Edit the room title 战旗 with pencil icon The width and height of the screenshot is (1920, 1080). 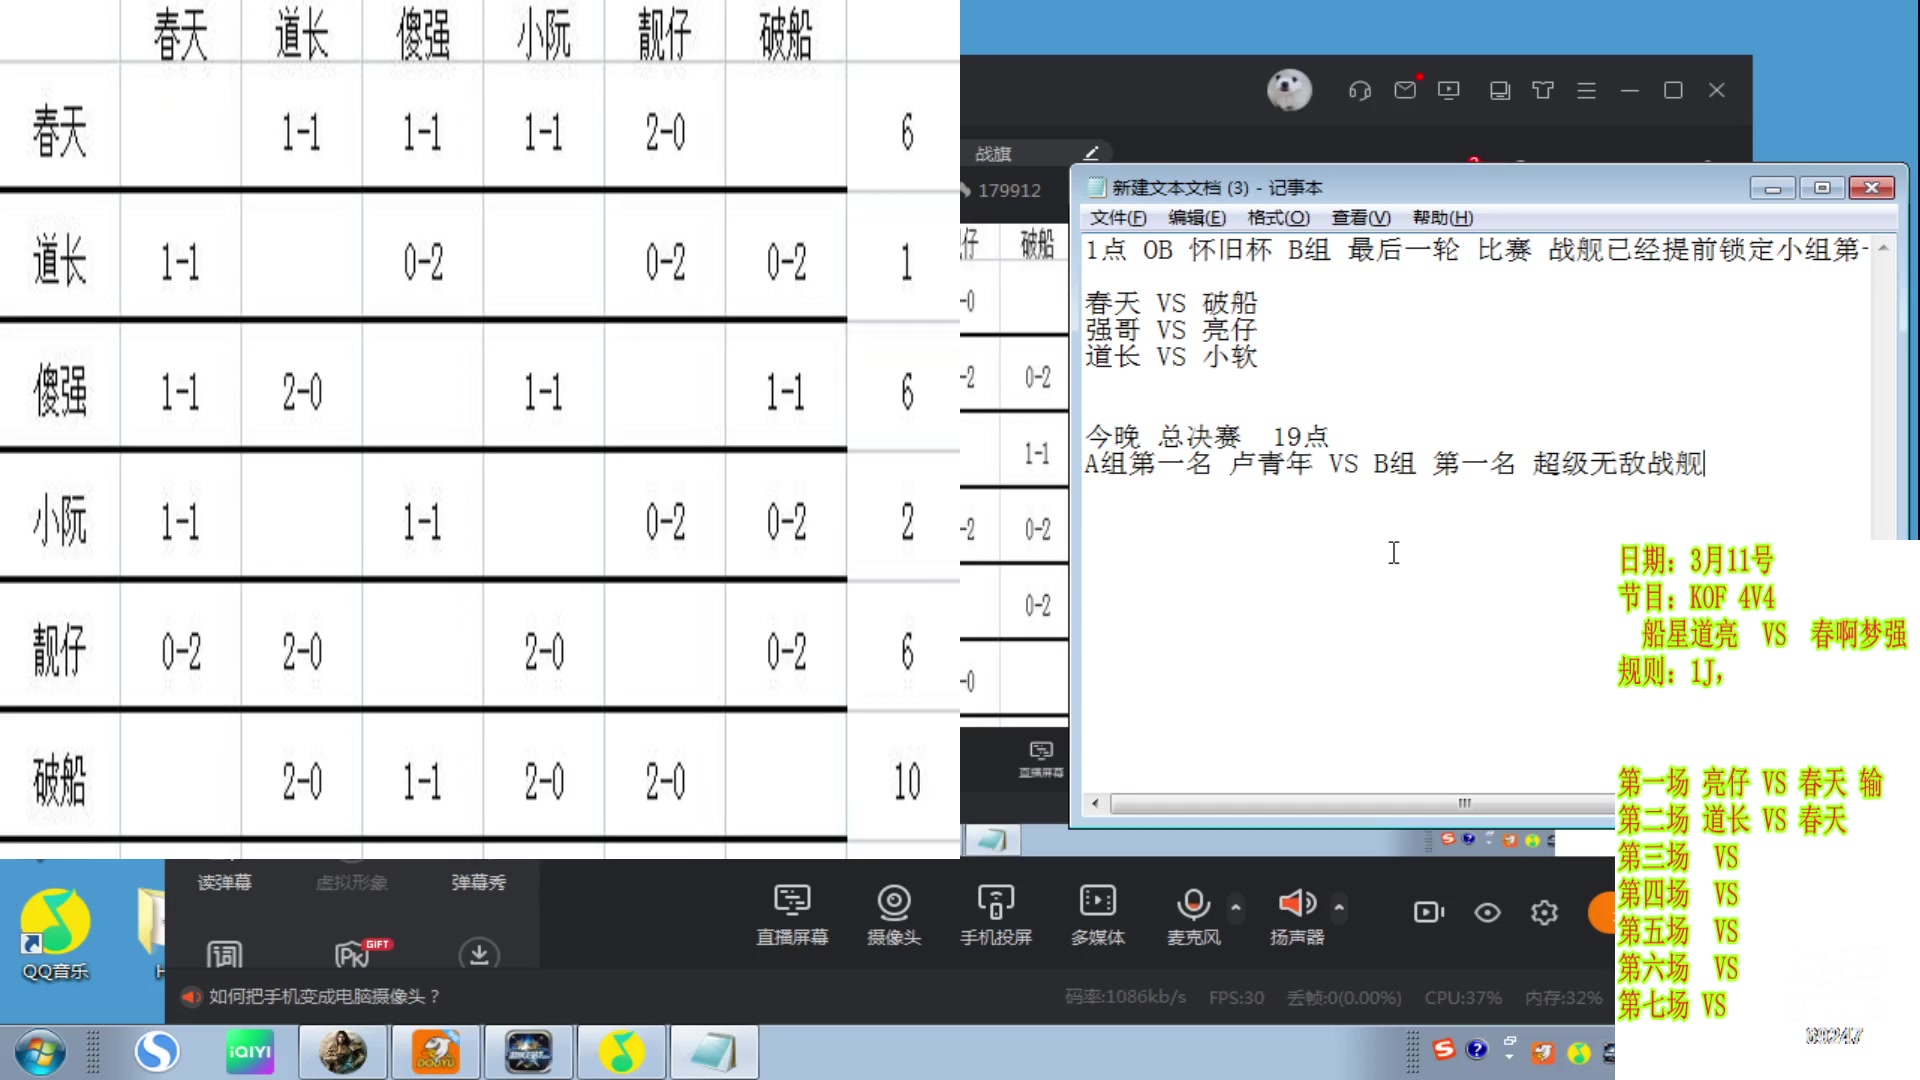1091,153
